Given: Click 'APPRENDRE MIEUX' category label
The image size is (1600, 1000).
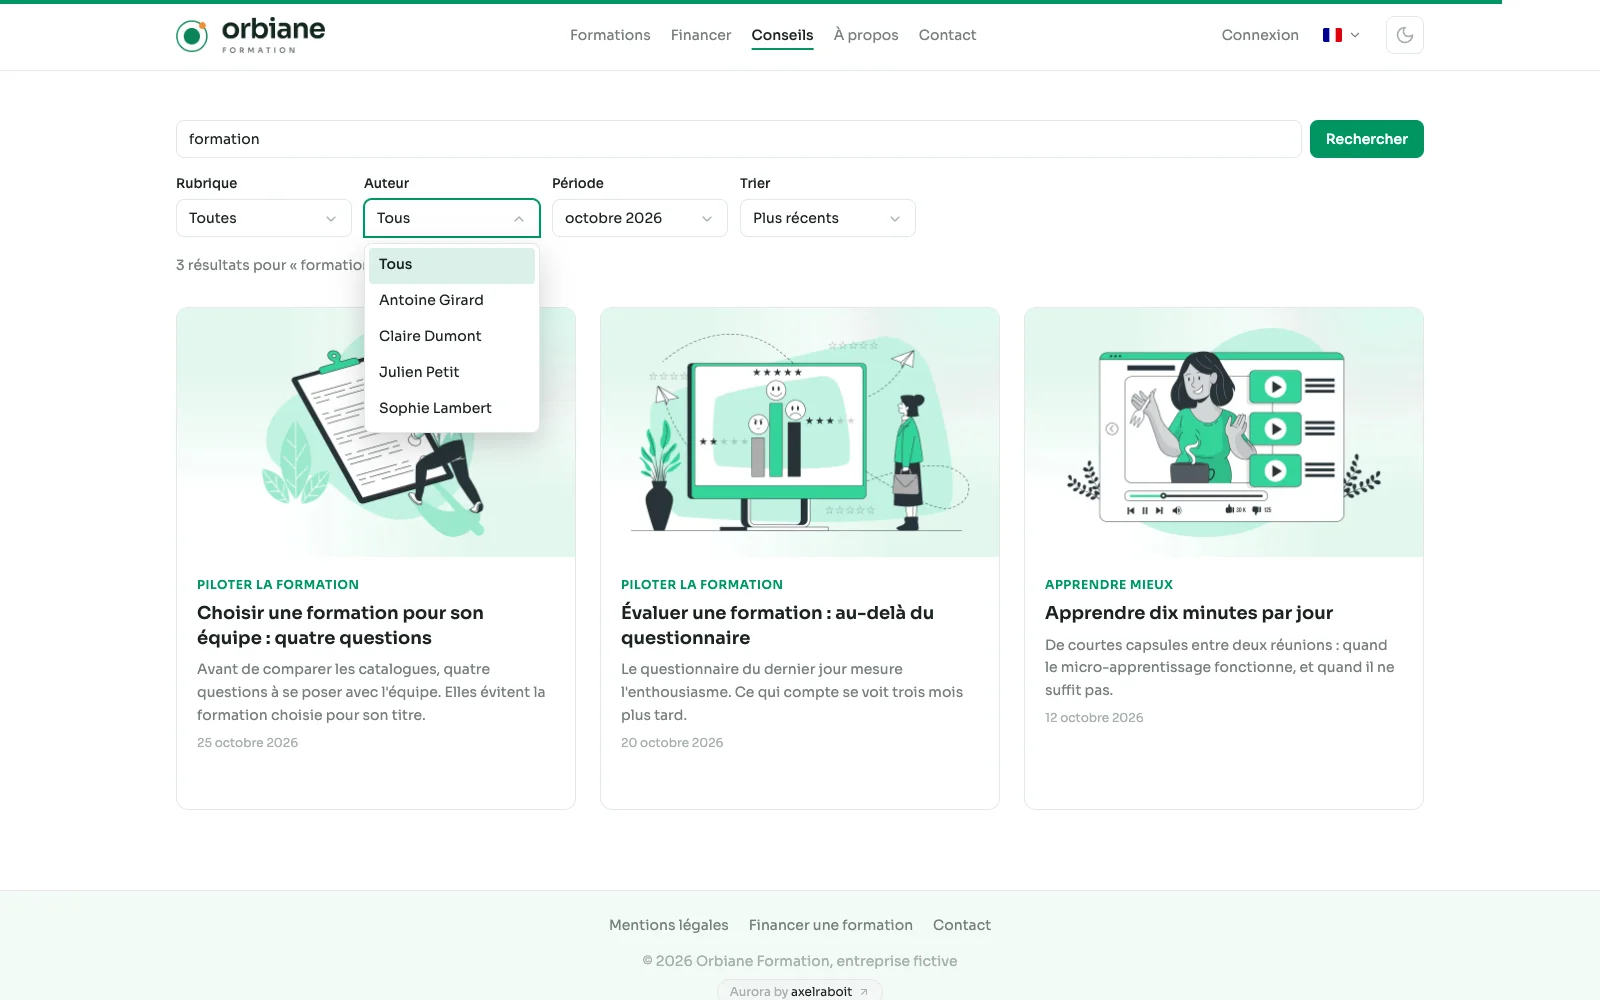Looking at the screenshot, I should pyautogui.click(x=1109, y=585).
